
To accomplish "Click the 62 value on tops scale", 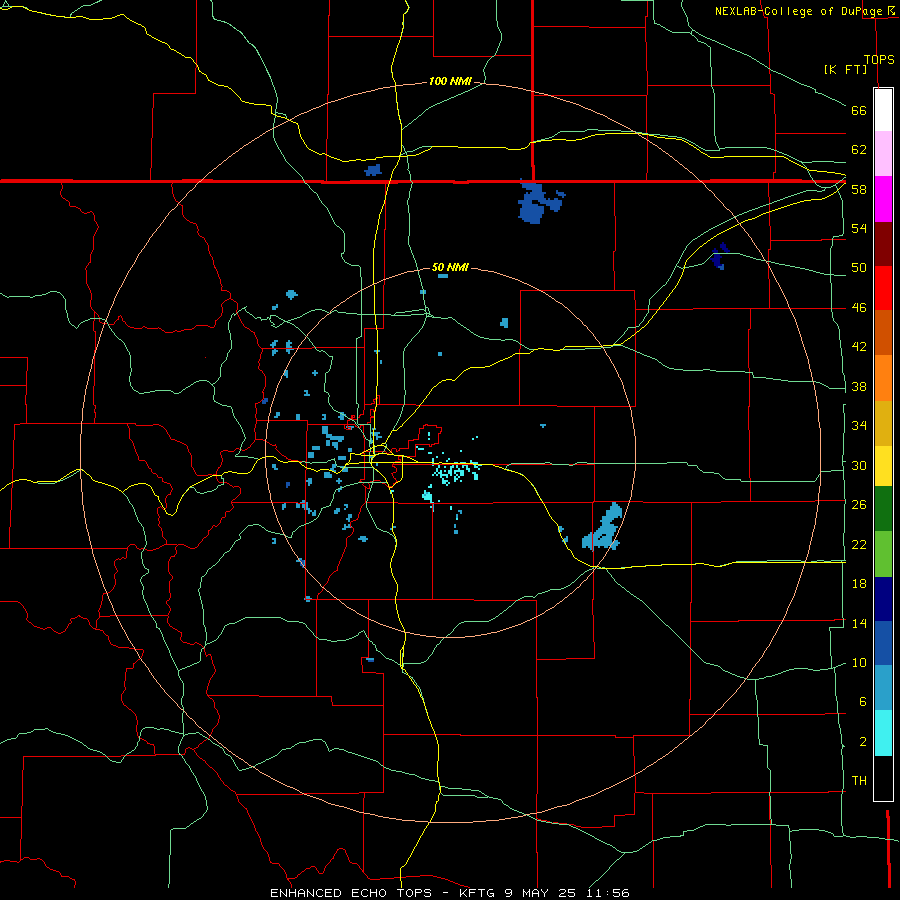I will tap(859, 149).
